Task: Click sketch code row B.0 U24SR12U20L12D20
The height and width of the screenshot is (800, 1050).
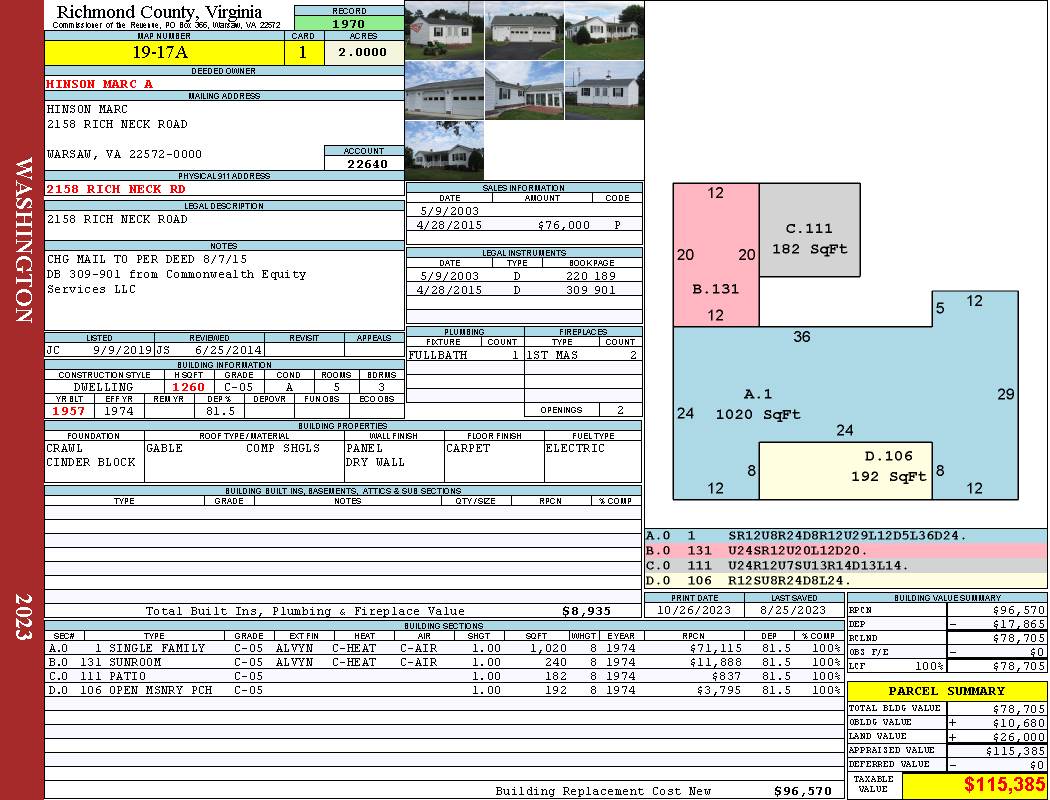Action: pos(846,550)
